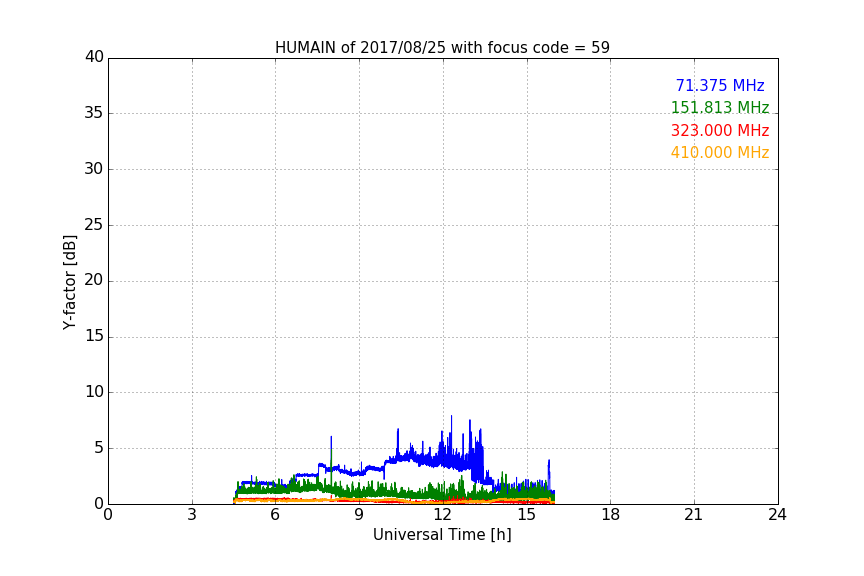Click the y-axis tick label 35
This screenshot has height=576, width=864.
click(94, 113)
